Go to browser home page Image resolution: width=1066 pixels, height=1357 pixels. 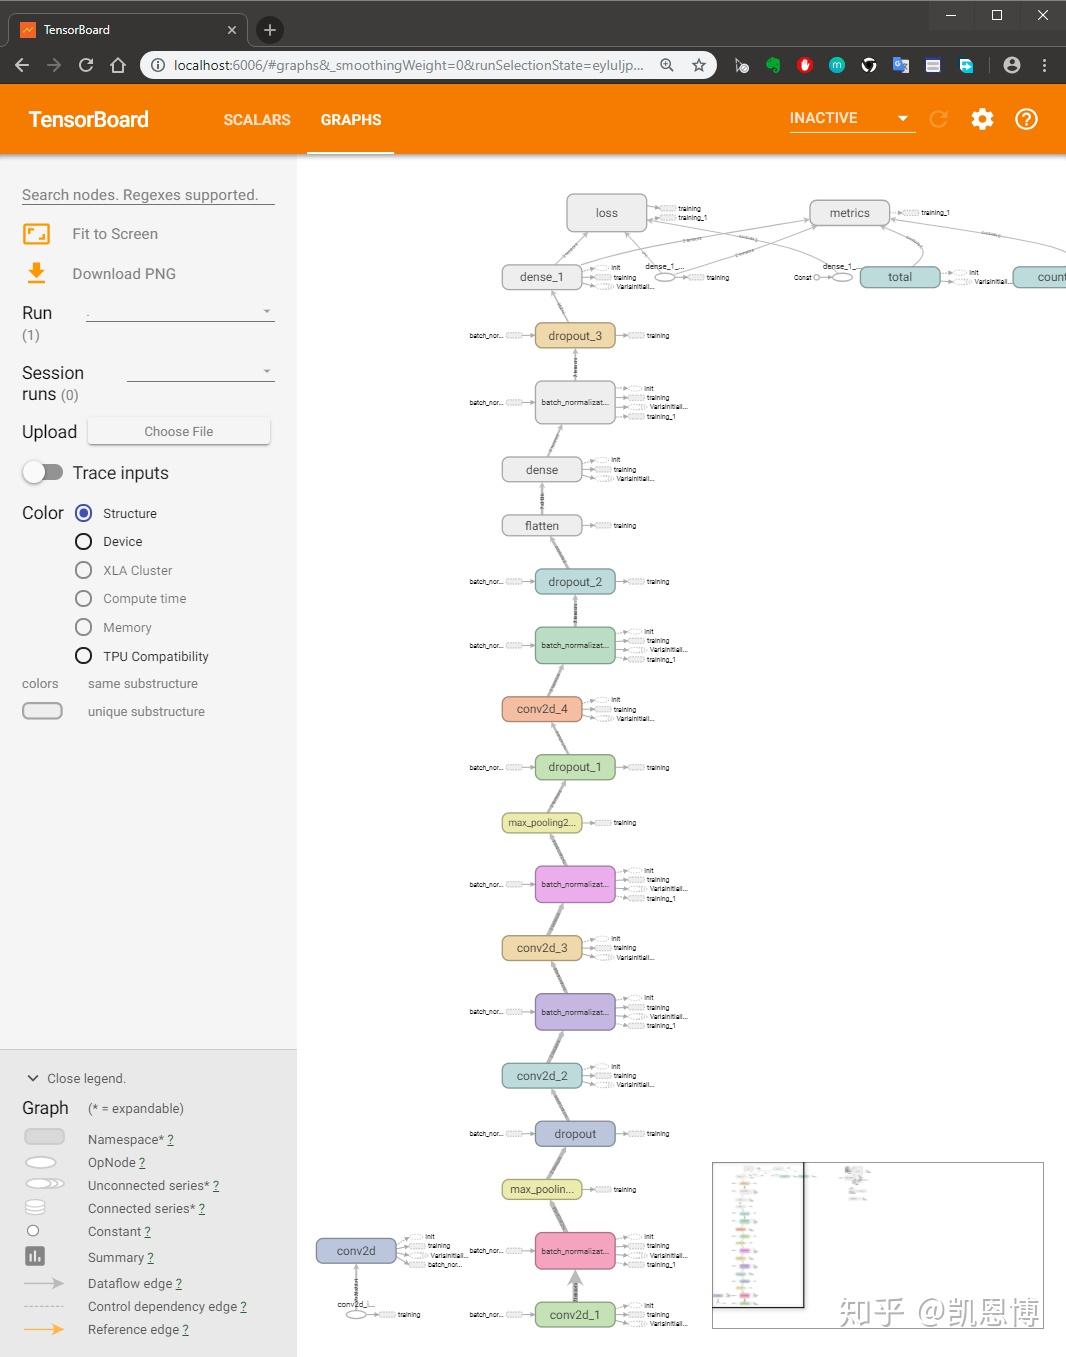pos(118,65)
